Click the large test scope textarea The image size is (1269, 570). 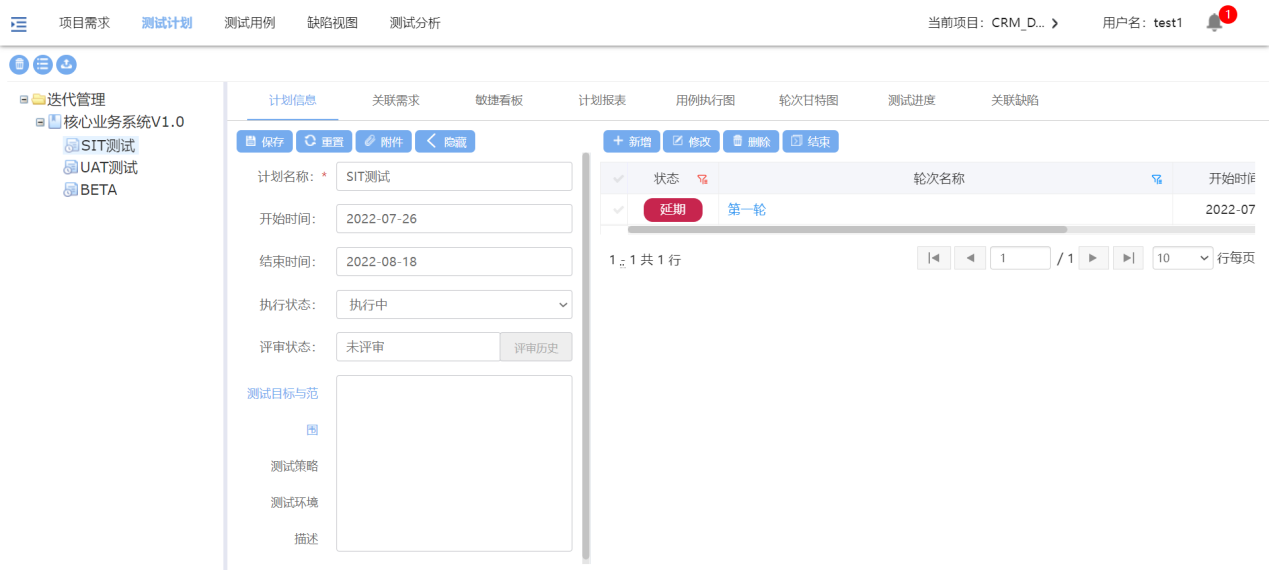click(x=454, y=463)
